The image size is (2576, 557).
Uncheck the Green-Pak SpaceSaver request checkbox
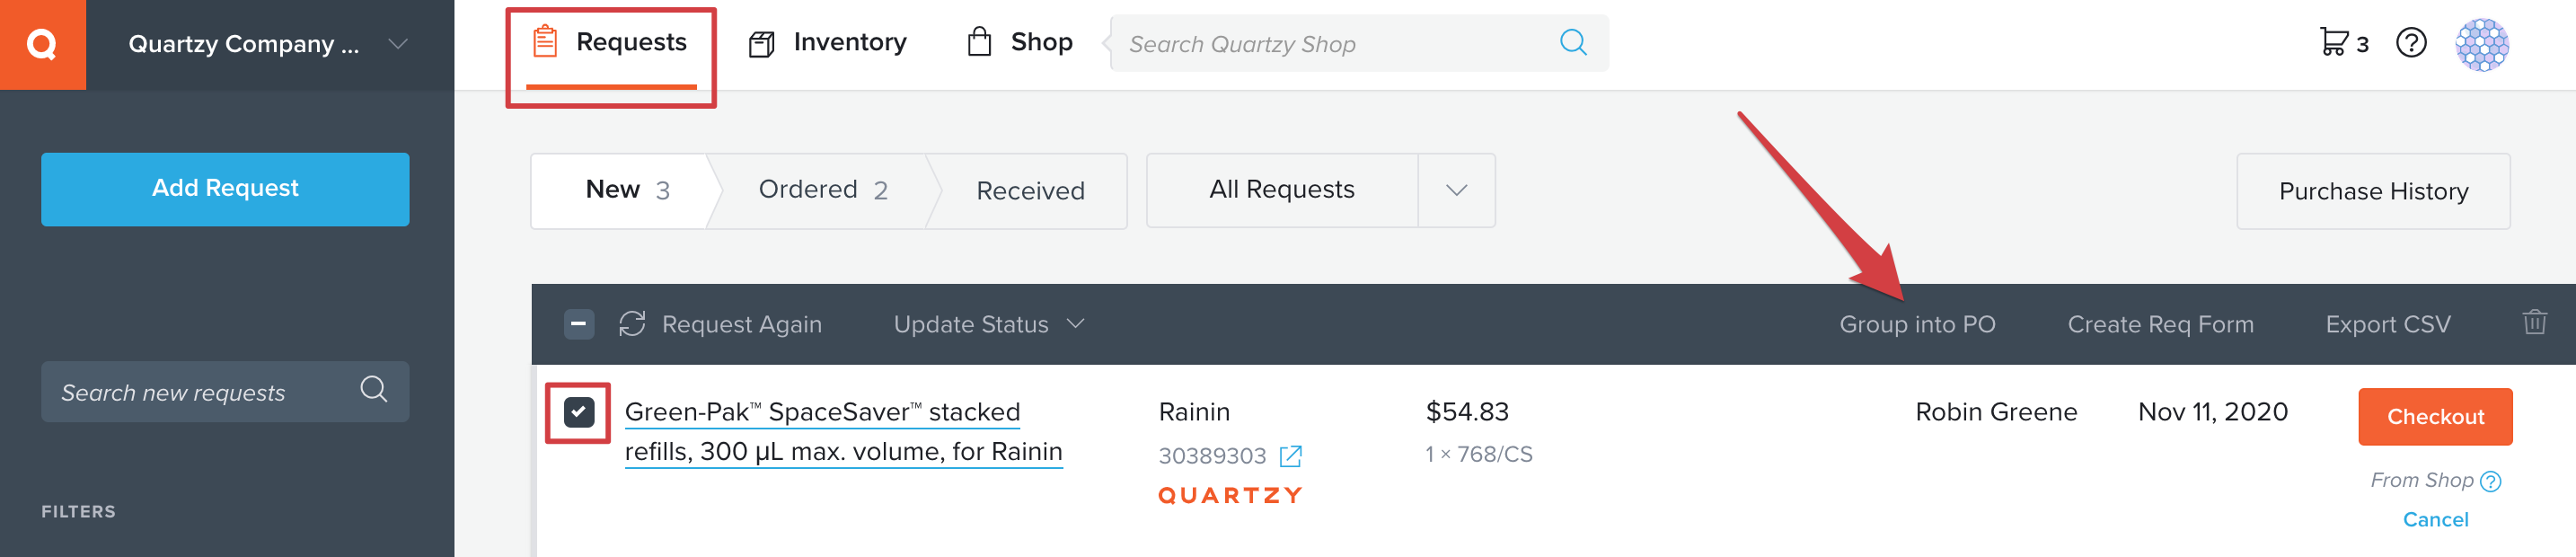578,412
